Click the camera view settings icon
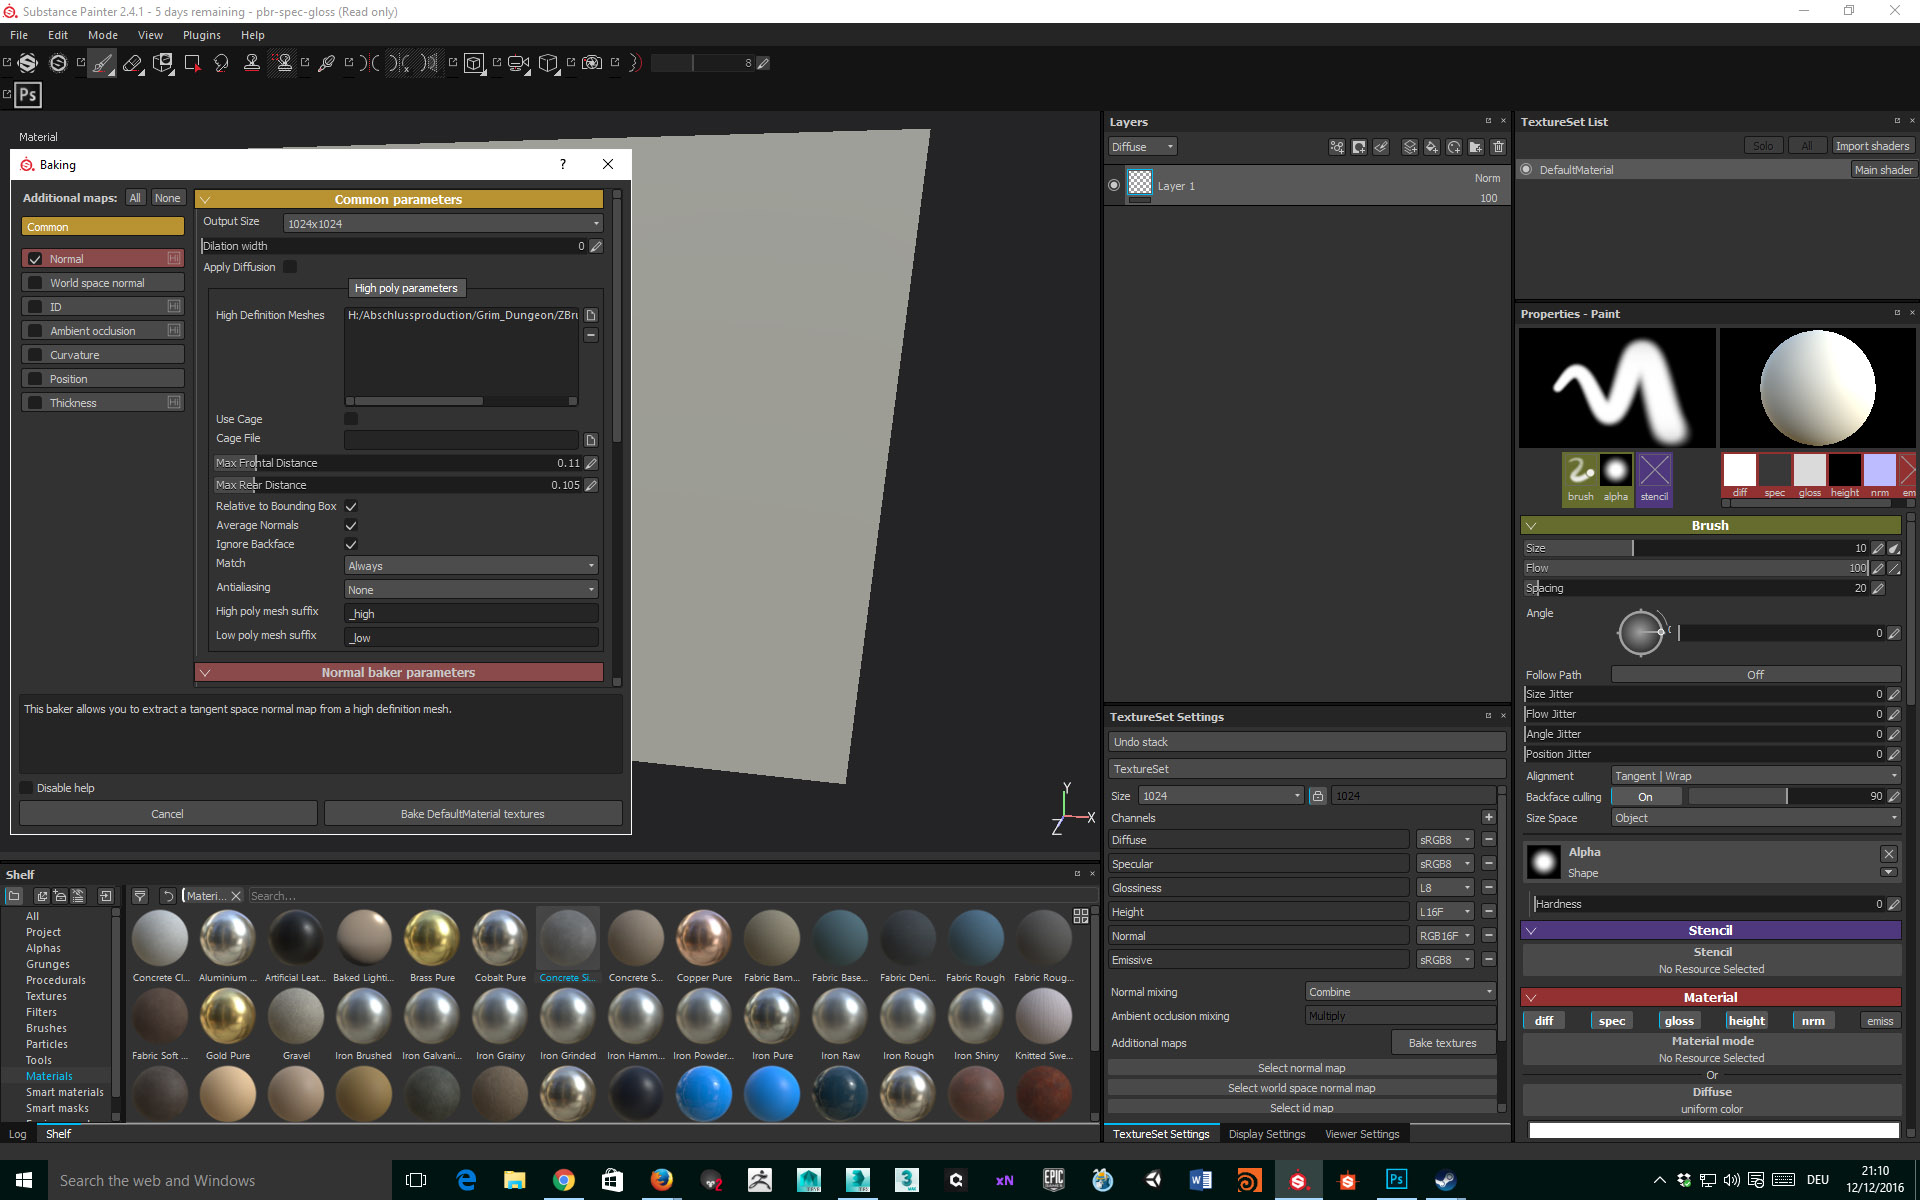 518,63
